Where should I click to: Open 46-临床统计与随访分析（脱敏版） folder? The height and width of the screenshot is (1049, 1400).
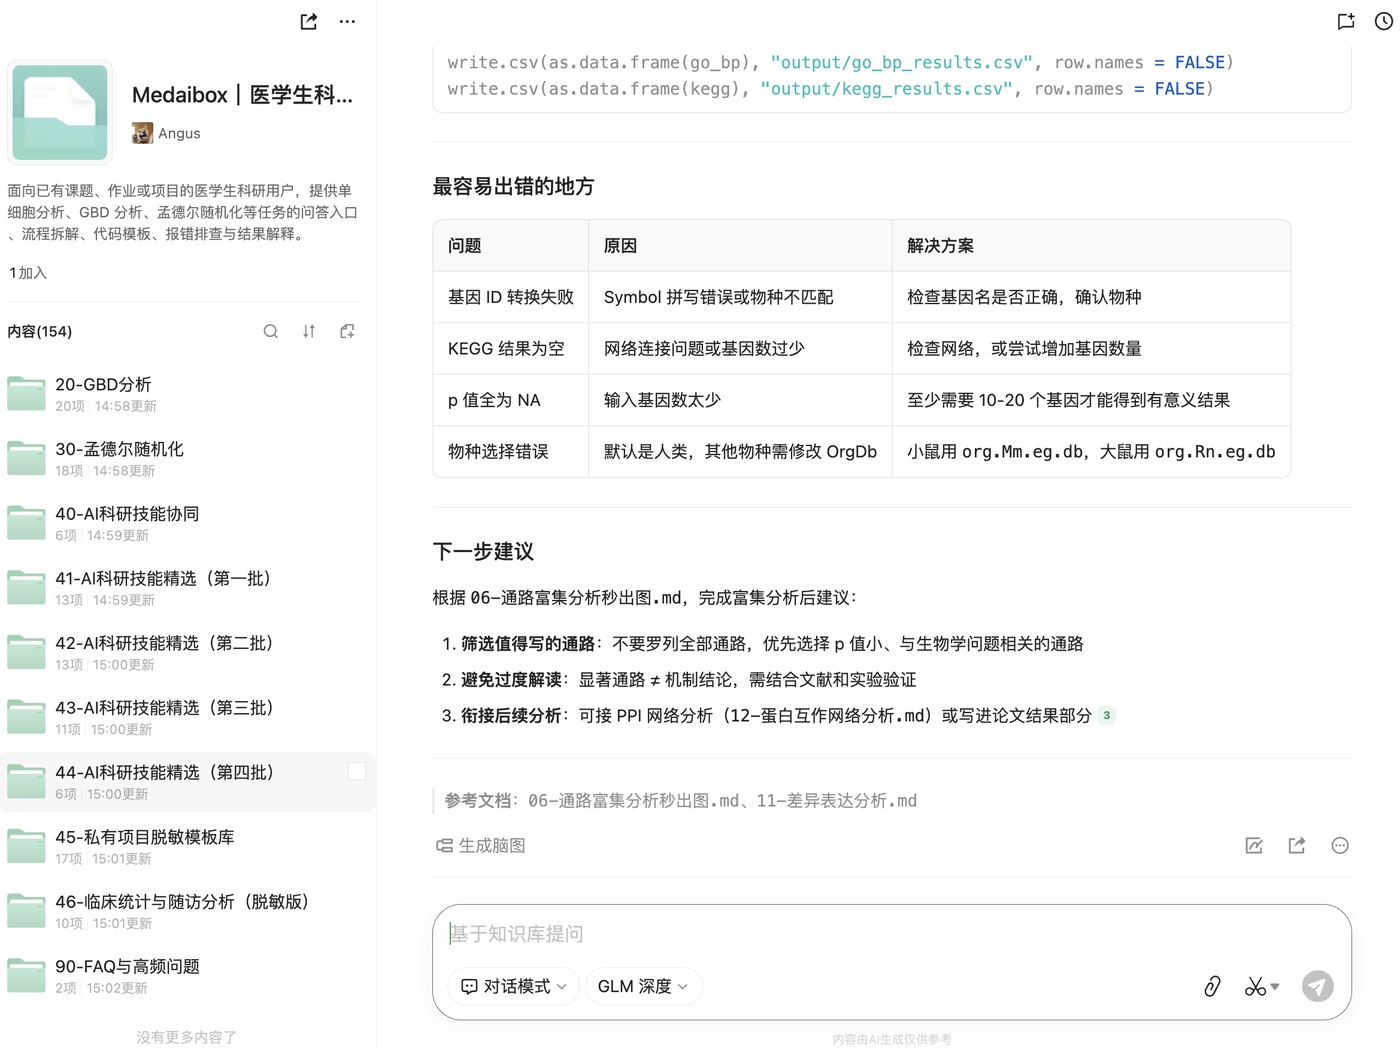186,911
